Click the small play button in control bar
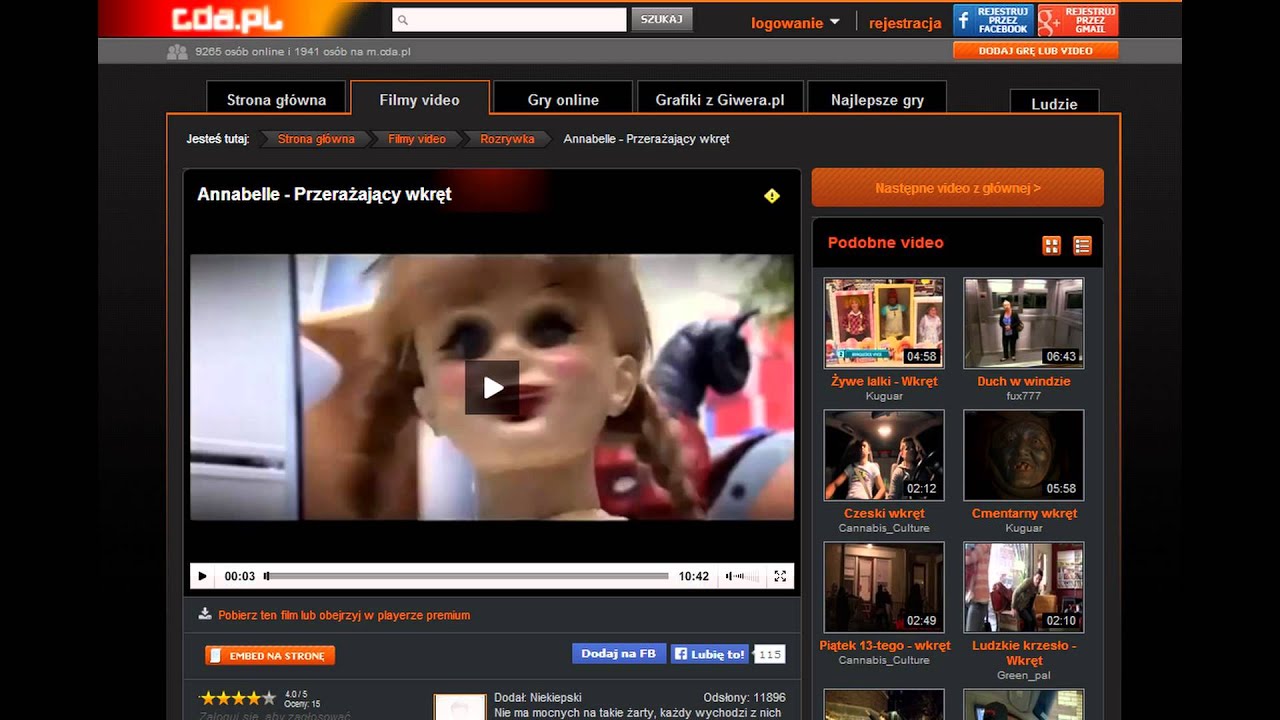Screen dimensions: 1280x720 202,576
